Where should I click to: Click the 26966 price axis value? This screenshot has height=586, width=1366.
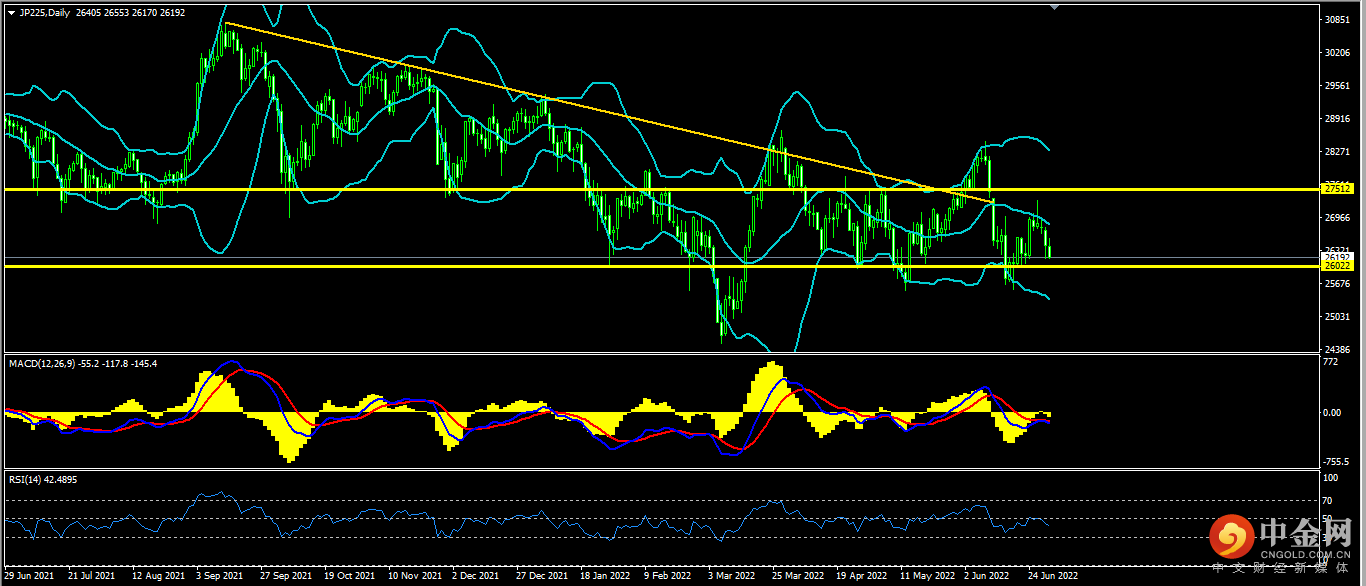click(1337, 218)
